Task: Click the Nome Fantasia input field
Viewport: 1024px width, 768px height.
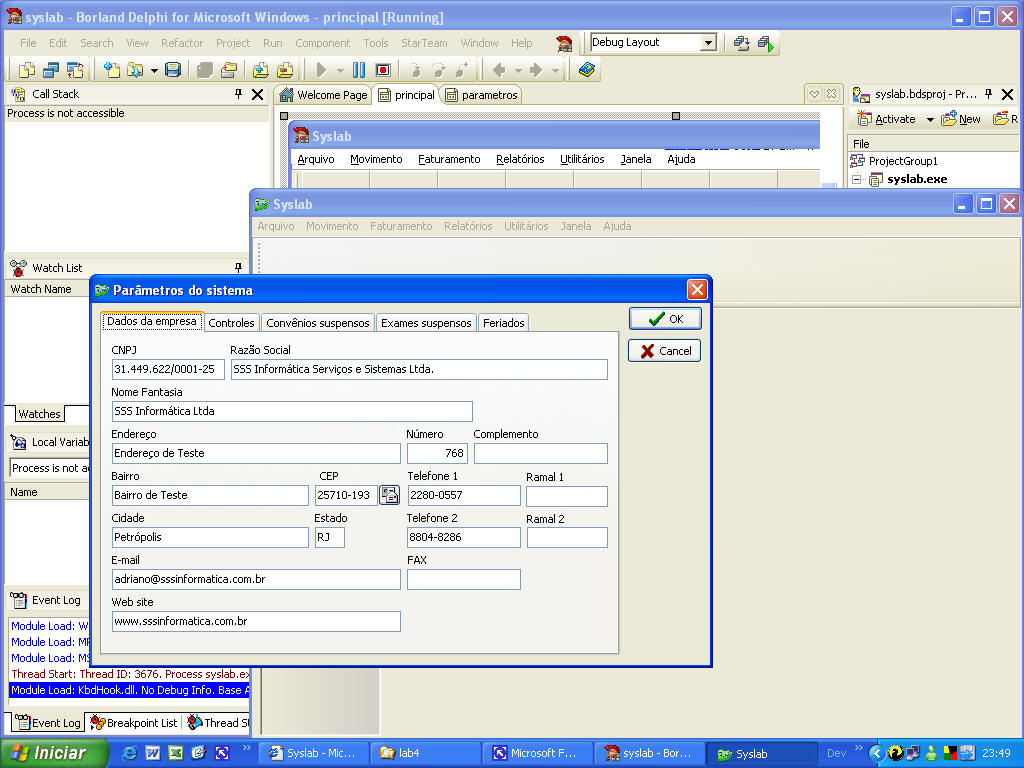Action: pyautogui.click(x=292, y=411)
